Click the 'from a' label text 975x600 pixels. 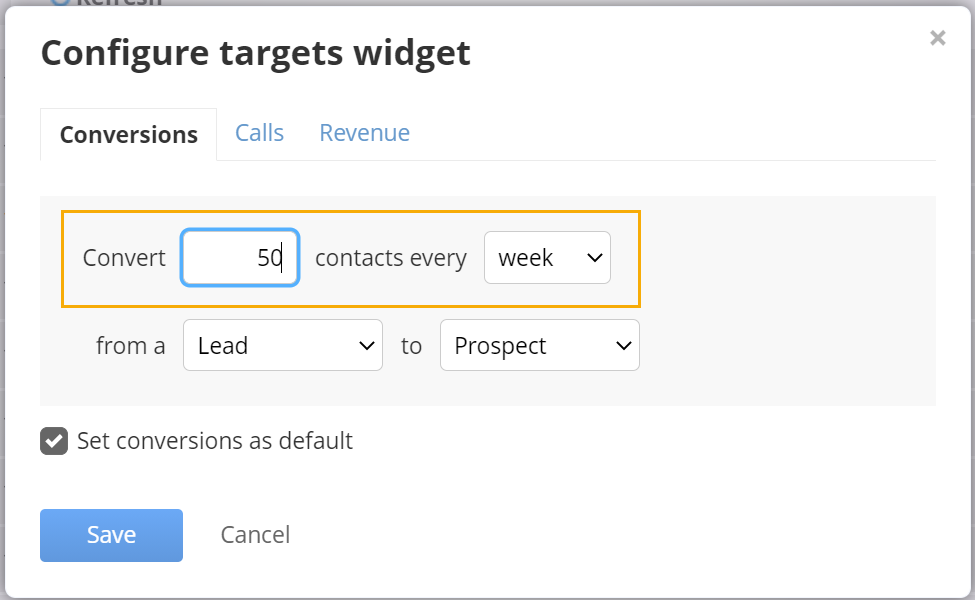click(131, 346)
